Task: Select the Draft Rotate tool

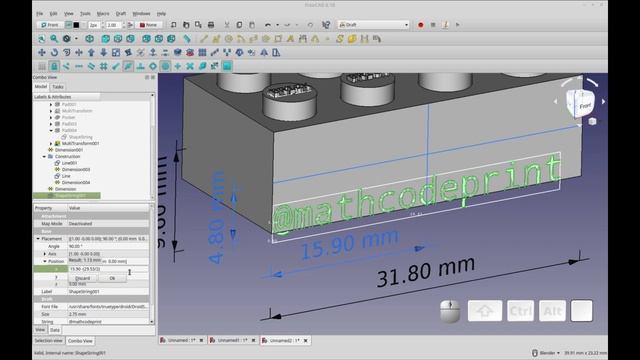Action: [54, 52]
